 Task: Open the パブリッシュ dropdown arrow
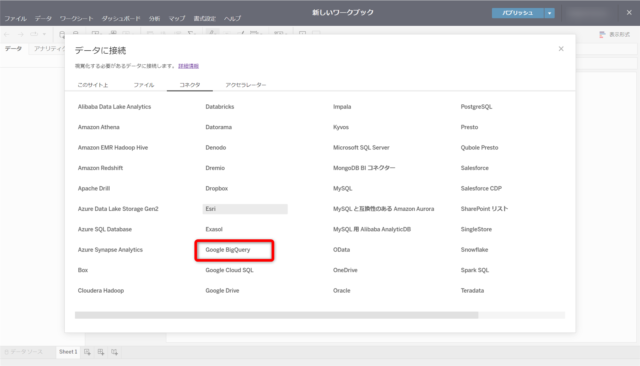coord(549,13)
